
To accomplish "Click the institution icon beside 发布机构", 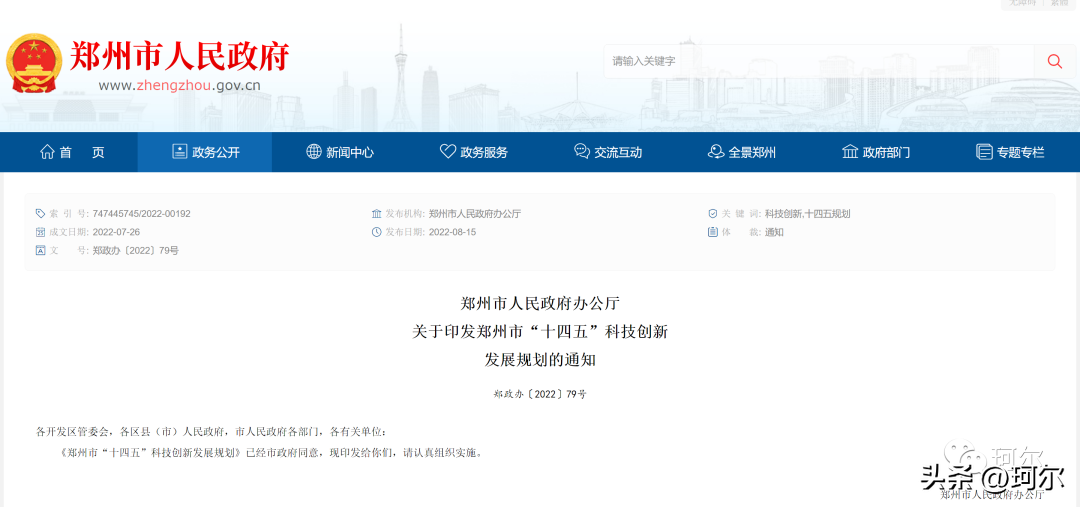I will point(376,214).
